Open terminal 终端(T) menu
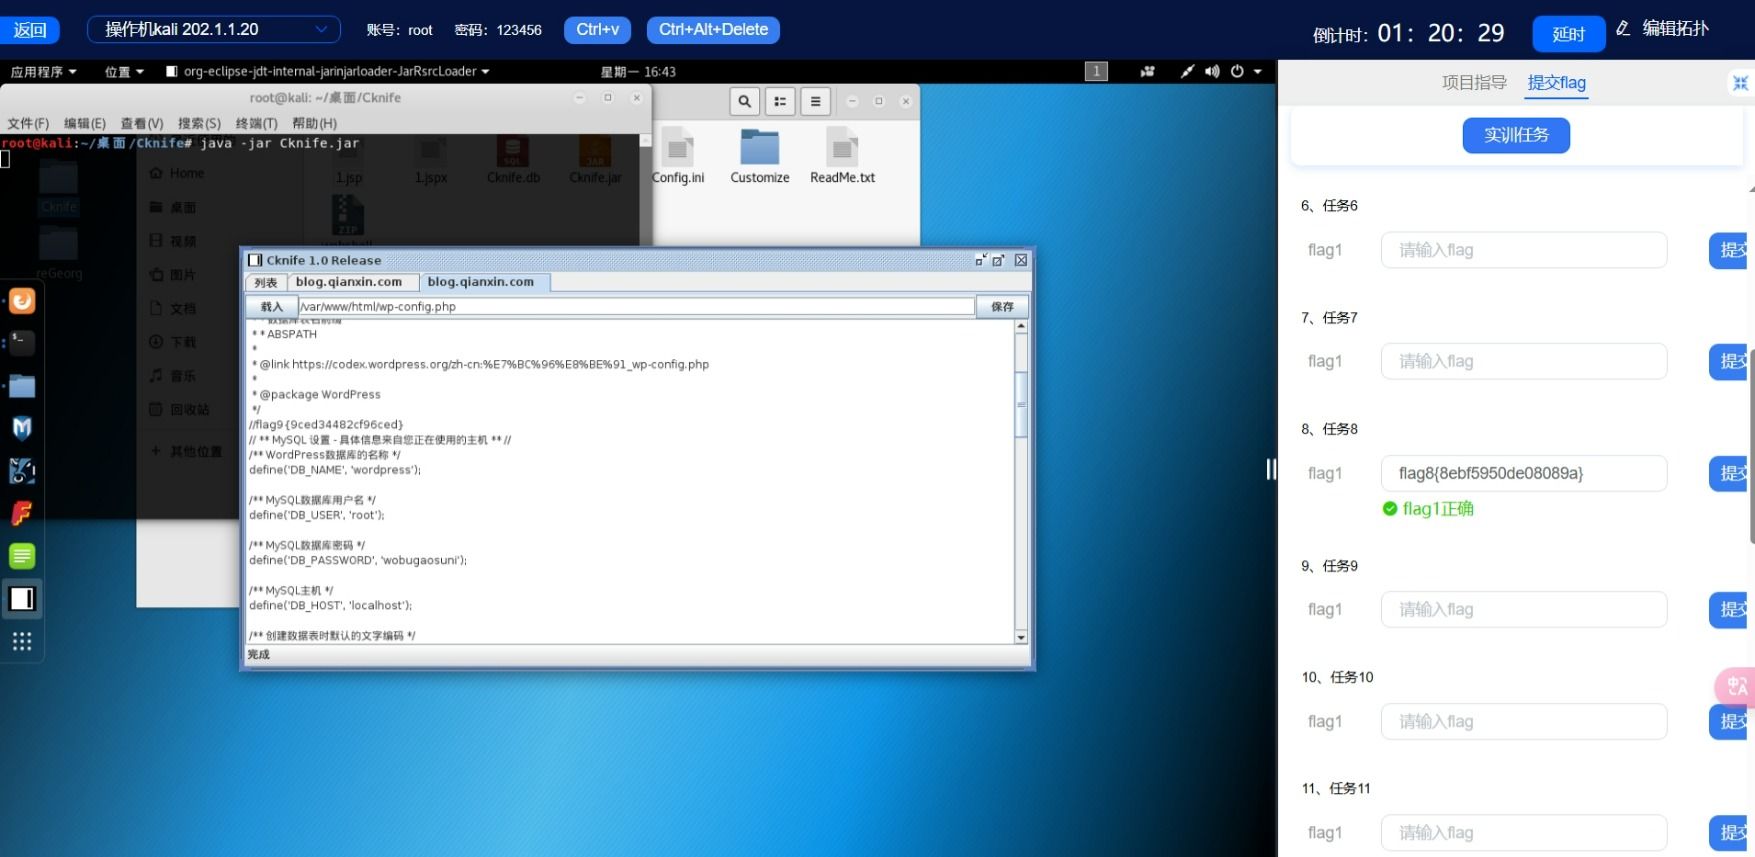 click(257, 123)
